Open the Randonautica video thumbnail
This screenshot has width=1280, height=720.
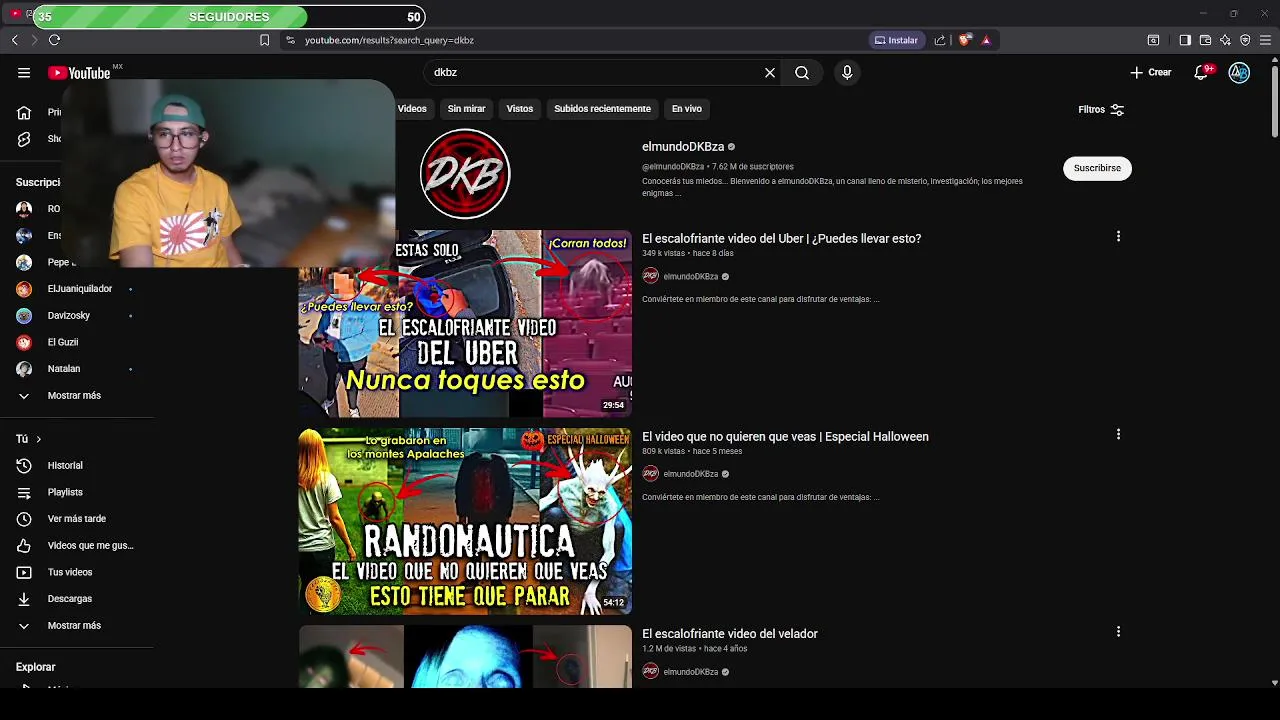point(465,522)
